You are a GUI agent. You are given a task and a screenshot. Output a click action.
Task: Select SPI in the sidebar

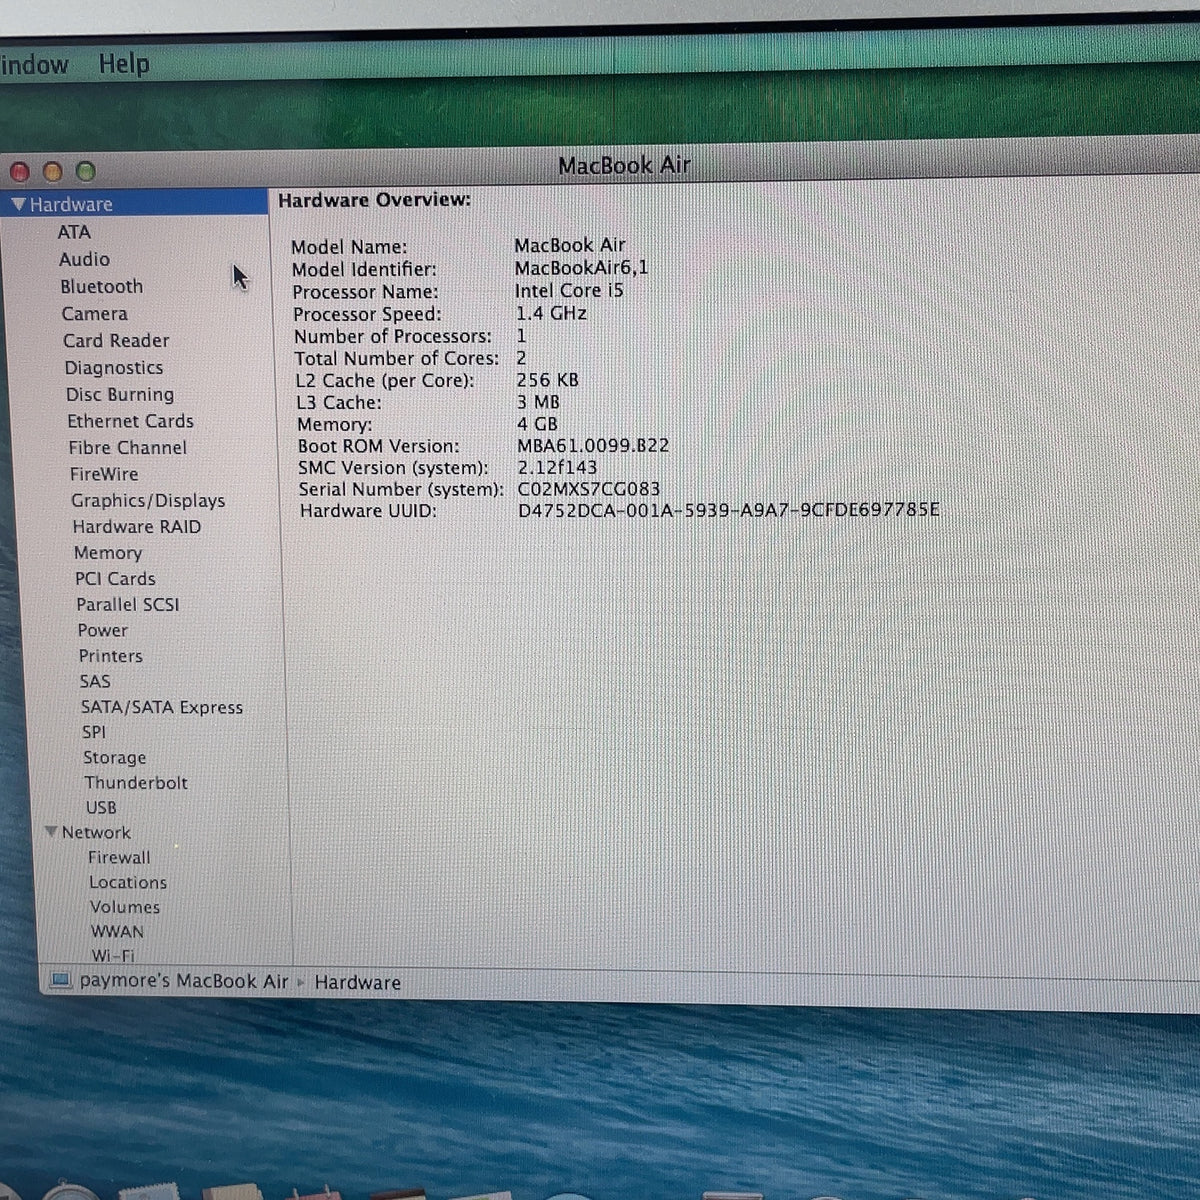[x=94, y=732]
